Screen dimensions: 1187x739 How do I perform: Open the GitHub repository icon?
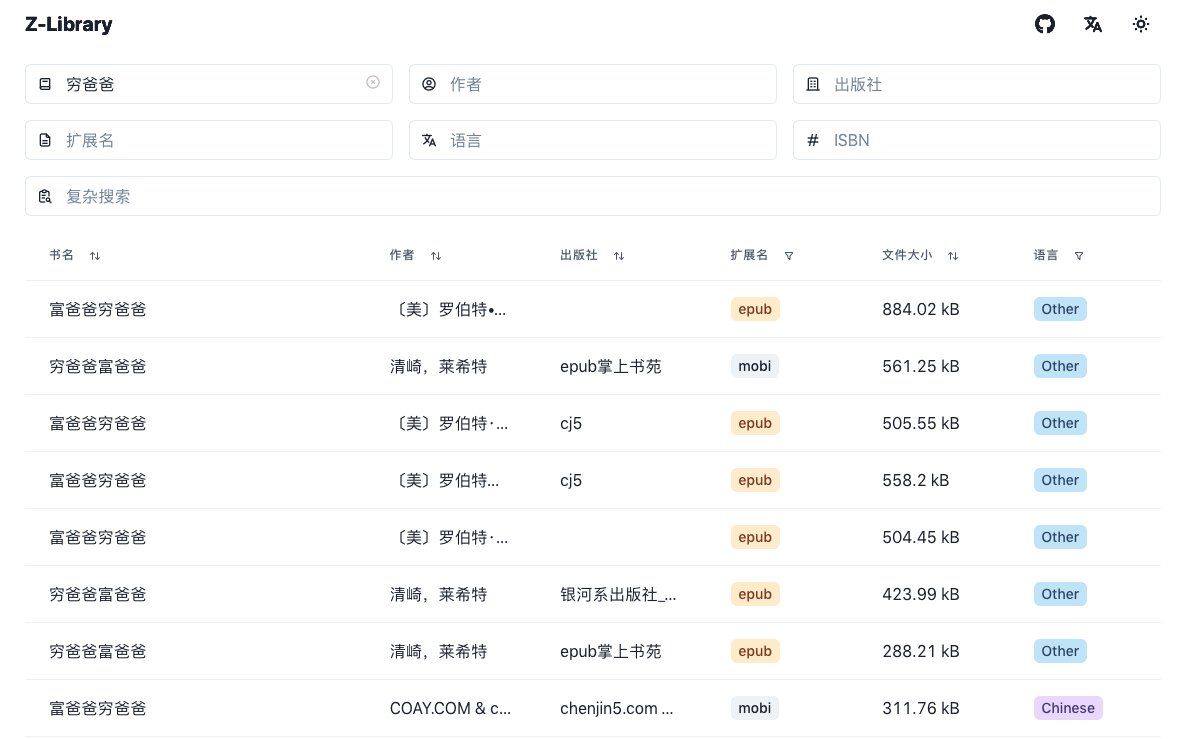click(1044, 24)
